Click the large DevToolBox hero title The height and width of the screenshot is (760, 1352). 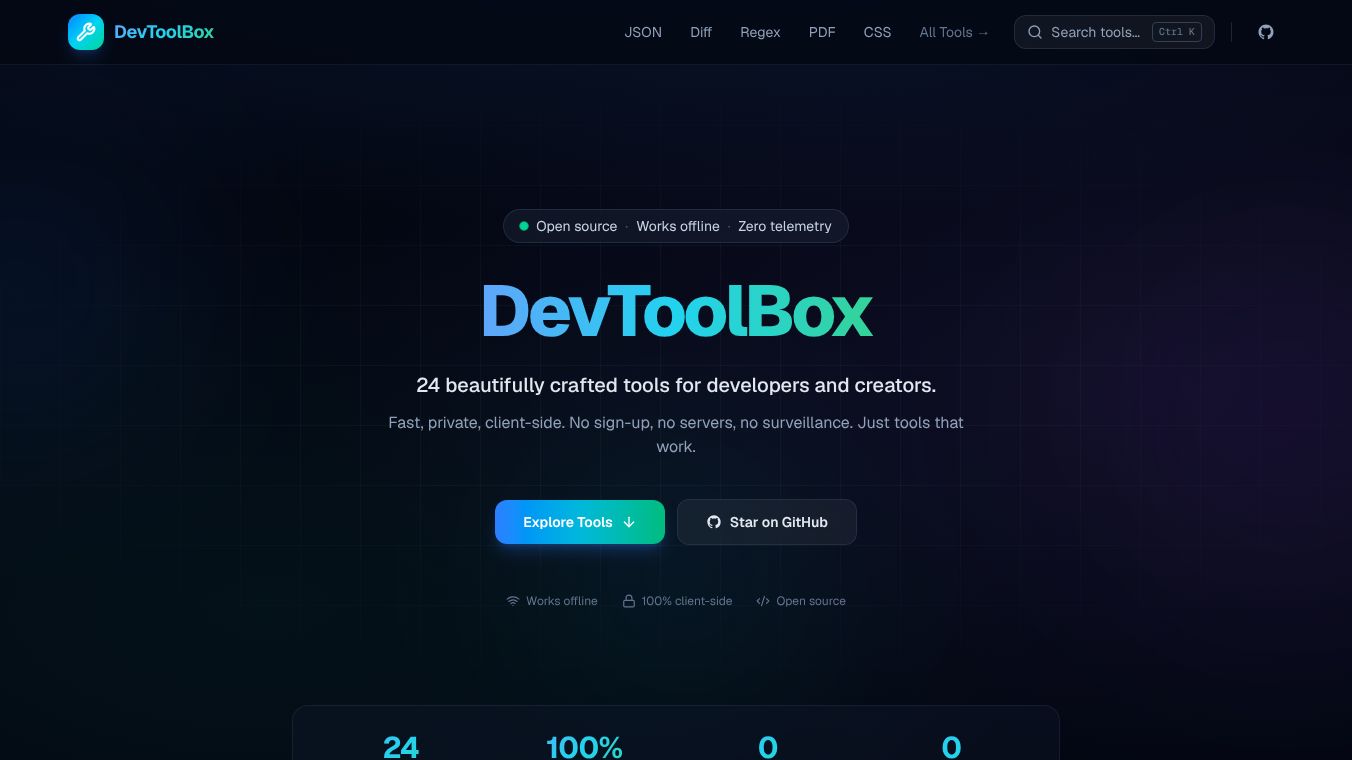pyautogui.click(x=677, y=311)
